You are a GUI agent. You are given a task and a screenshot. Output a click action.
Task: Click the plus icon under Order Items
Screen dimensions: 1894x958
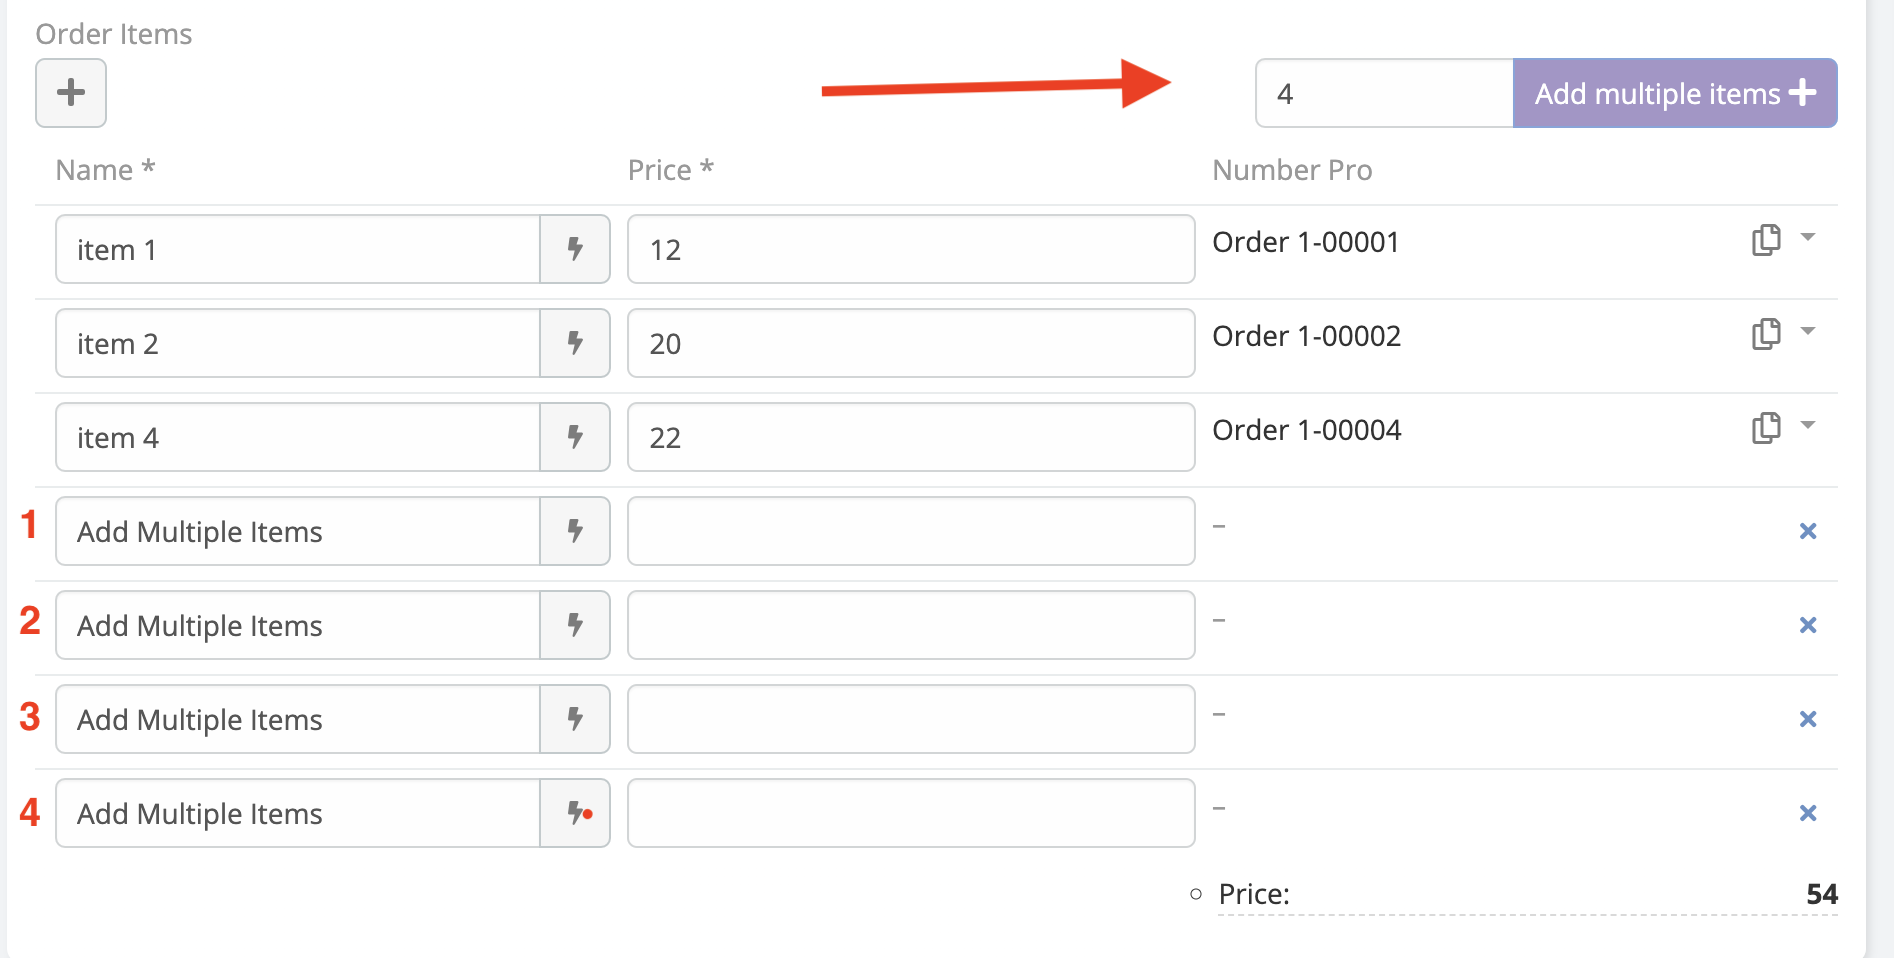pyautogui.click(x=71, y=93)
